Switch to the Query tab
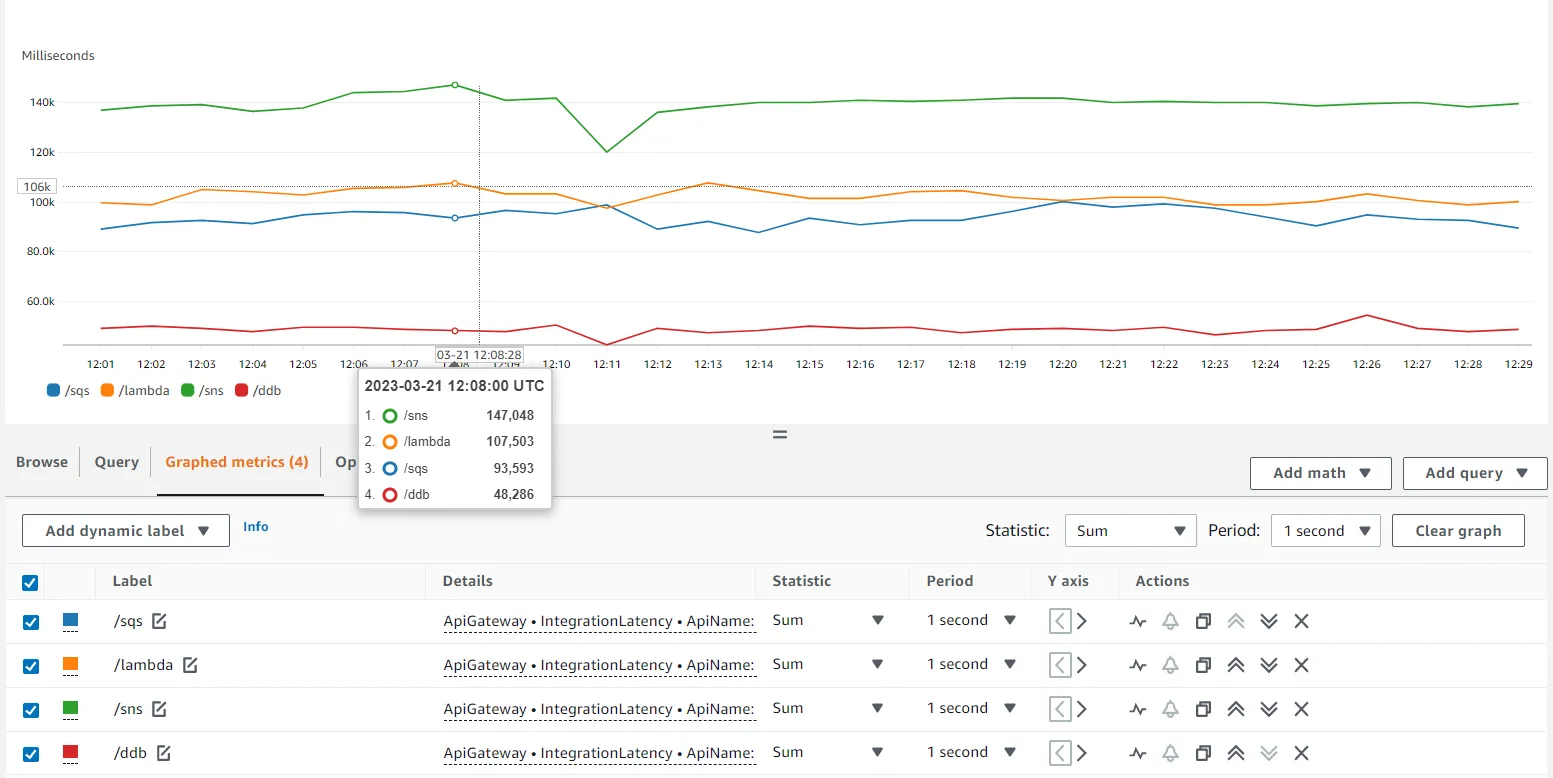Screen dimensions: 1553x778 point(116,462)
